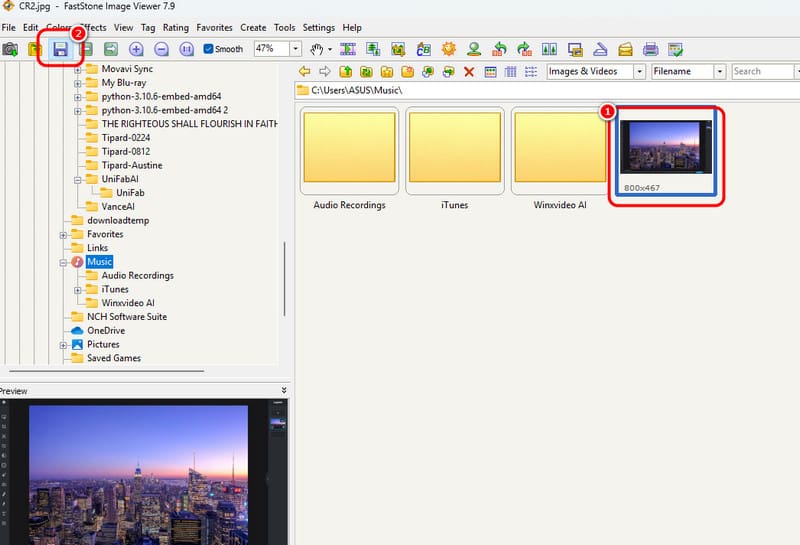Expand the Movavi Sync folder
800x545 pixels.
[x=78, y=69]
